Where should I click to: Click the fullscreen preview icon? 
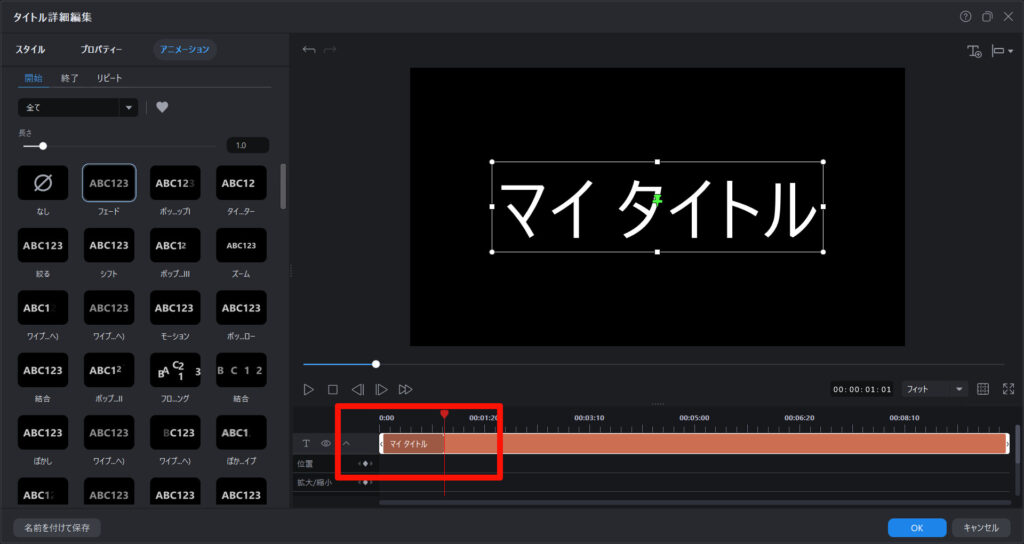click(1008, 389)
